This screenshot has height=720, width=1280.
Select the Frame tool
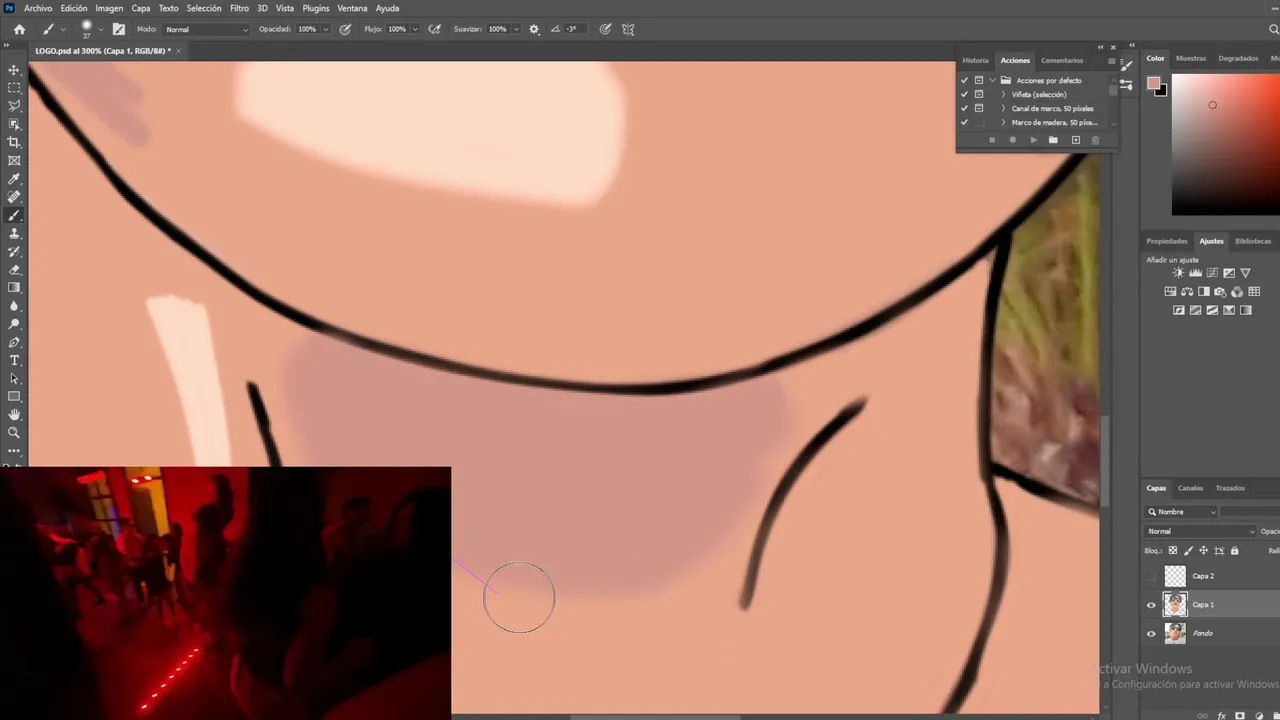(x=14, y=160)
